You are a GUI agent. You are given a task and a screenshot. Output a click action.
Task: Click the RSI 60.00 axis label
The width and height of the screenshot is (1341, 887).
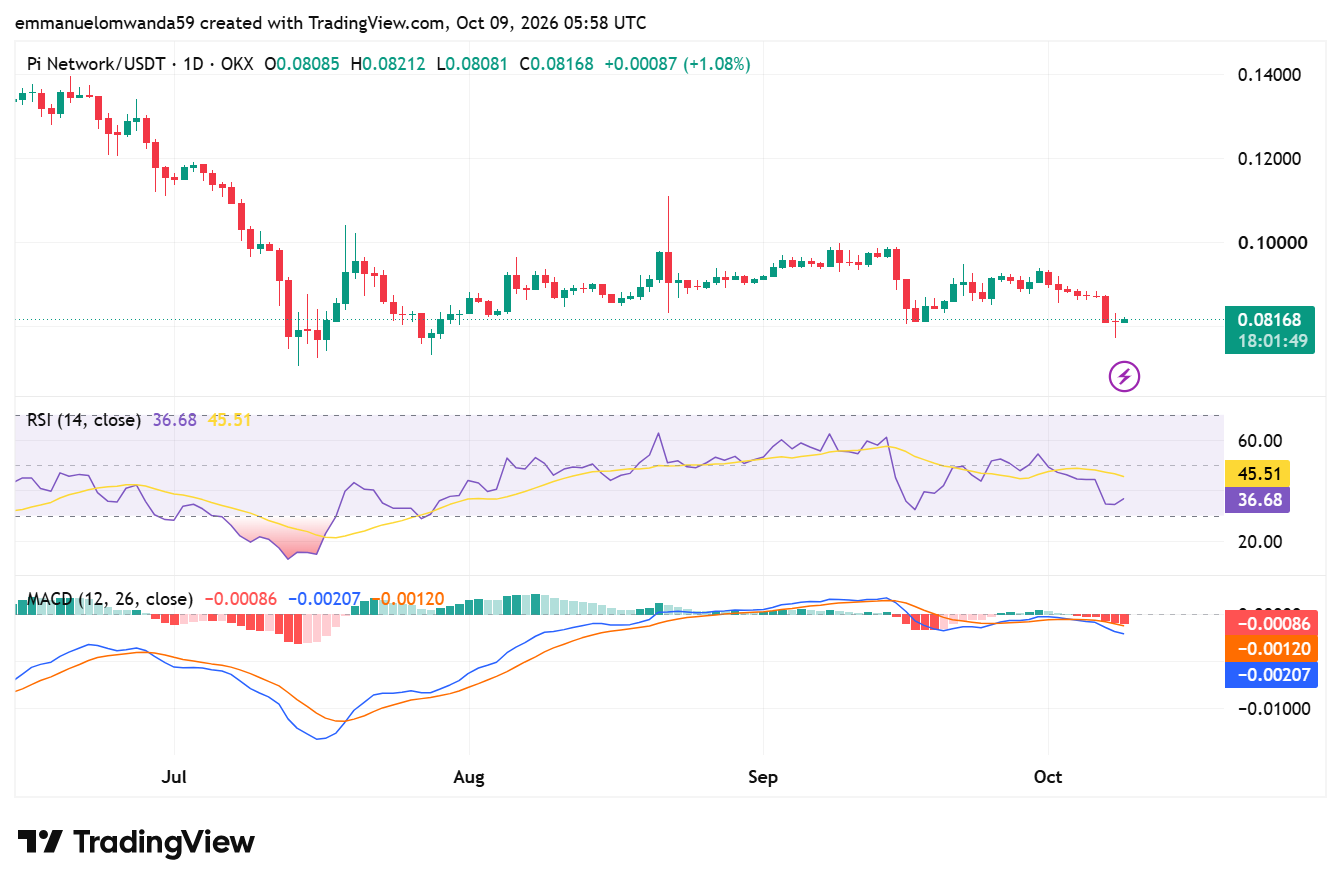(1260, 441)
